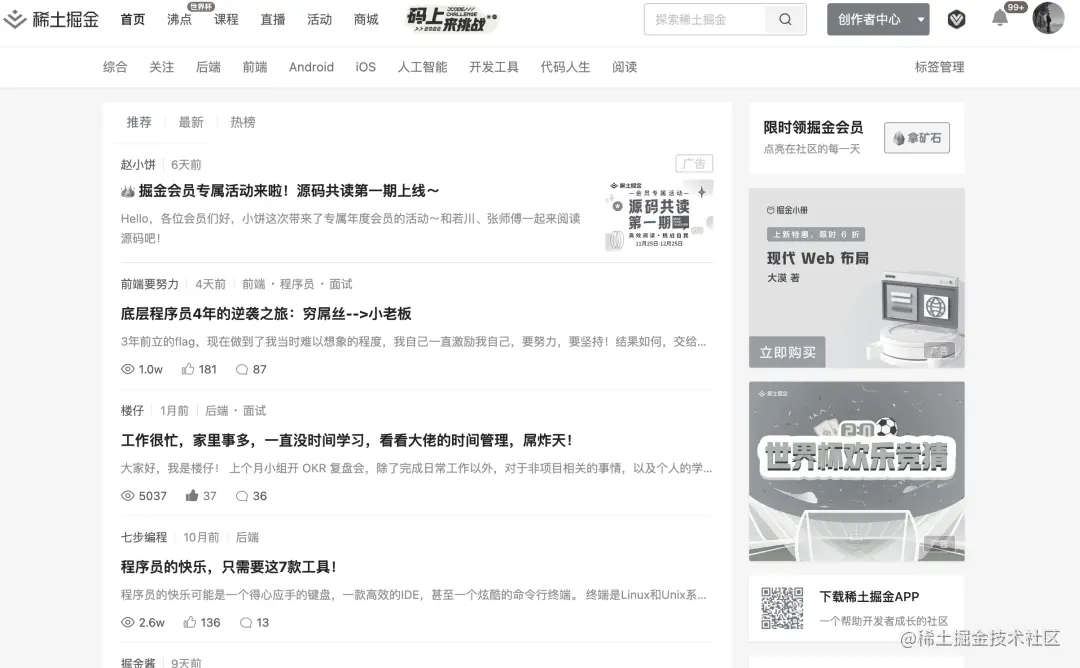The height and width of the screenshot is (668, 1080).
Task: Click the search magnifier icon
Action: tap(784, 19)
